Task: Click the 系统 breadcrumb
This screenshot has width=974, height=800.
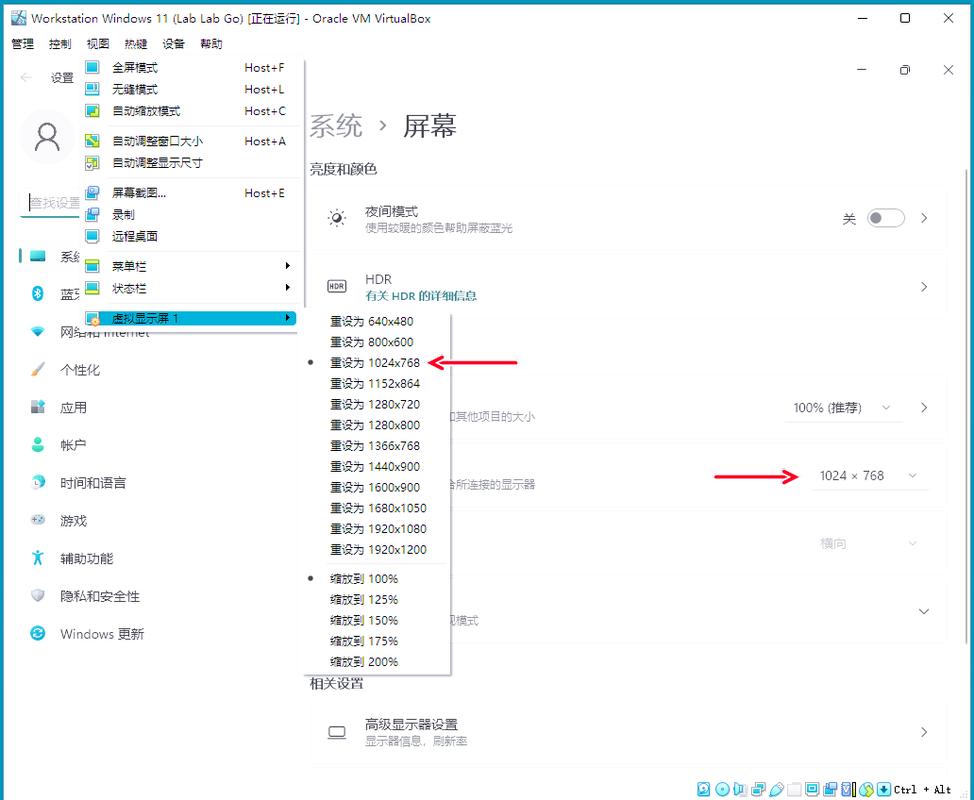Action: (x=336, y=125)
